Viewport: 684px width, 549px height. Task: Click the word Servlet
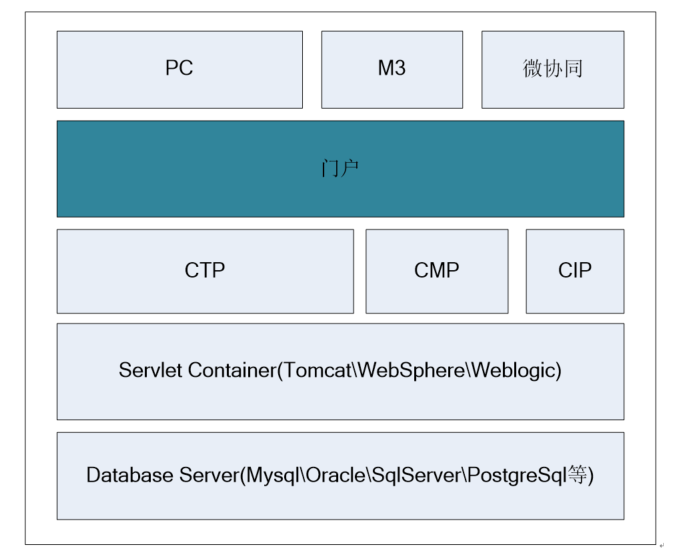coord(148,371)
